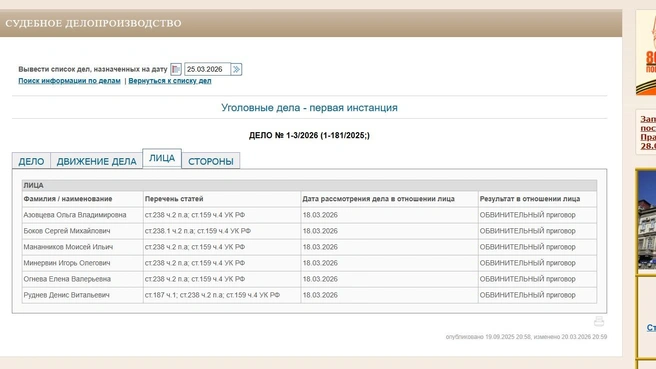Click the go arrow next to date field
Viewport: 656px width, 369px height.
pyautogui.click(x=236, y=69)
